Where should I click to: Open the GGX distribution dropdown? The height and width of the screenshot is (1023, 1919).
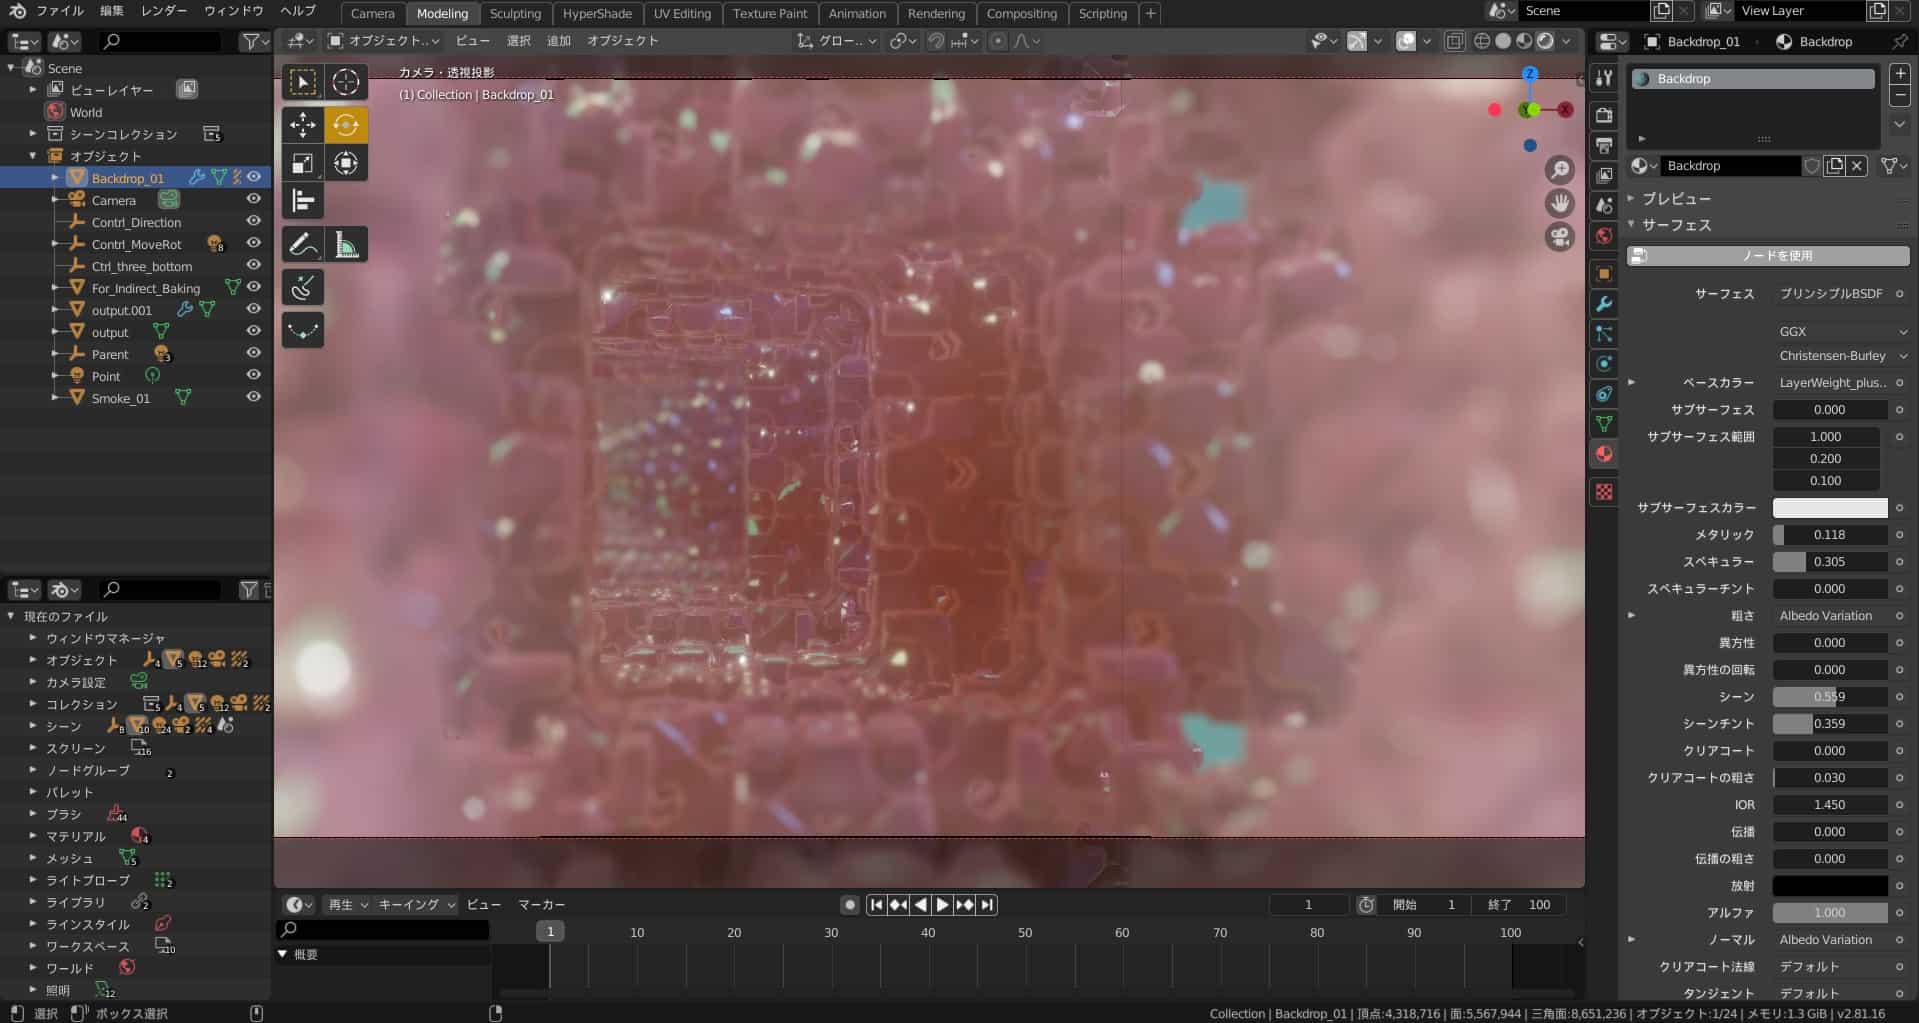pos(1842,332)
